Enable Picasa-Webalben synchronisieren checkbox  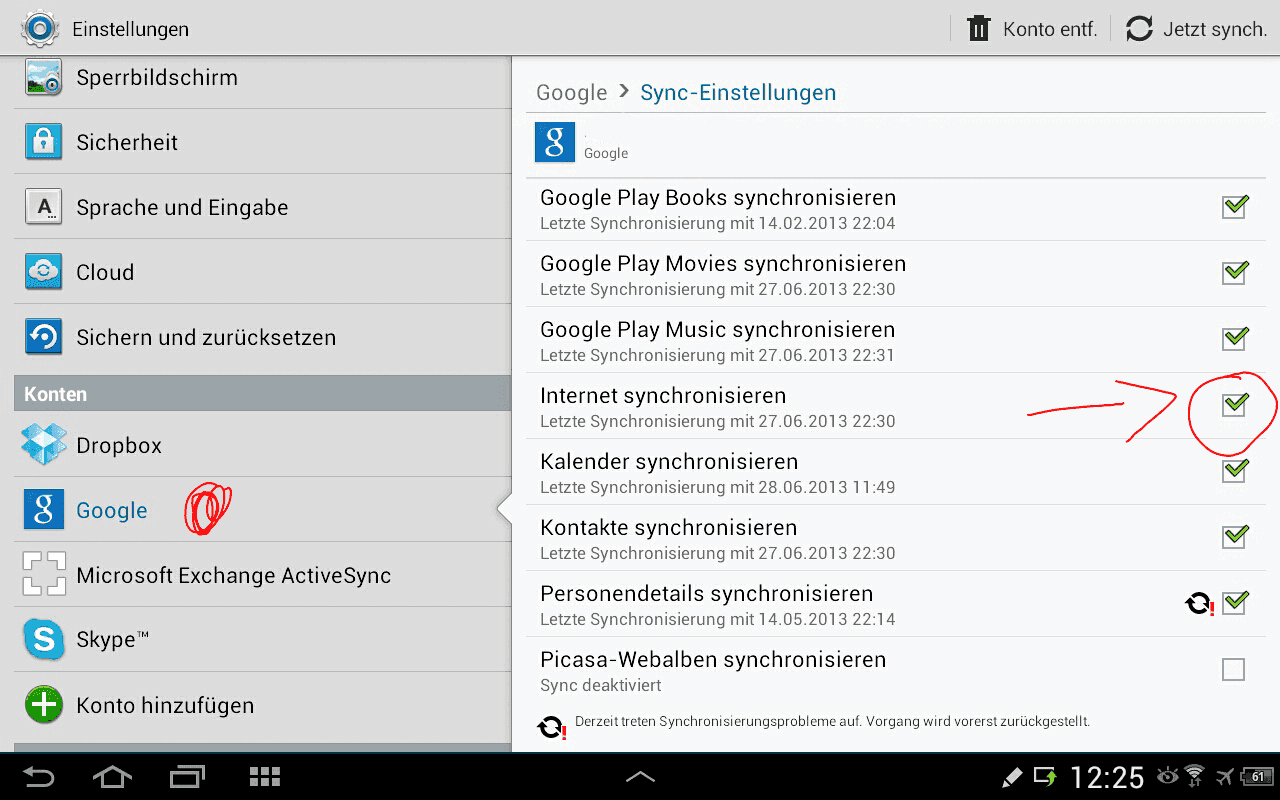[1234, 669]
